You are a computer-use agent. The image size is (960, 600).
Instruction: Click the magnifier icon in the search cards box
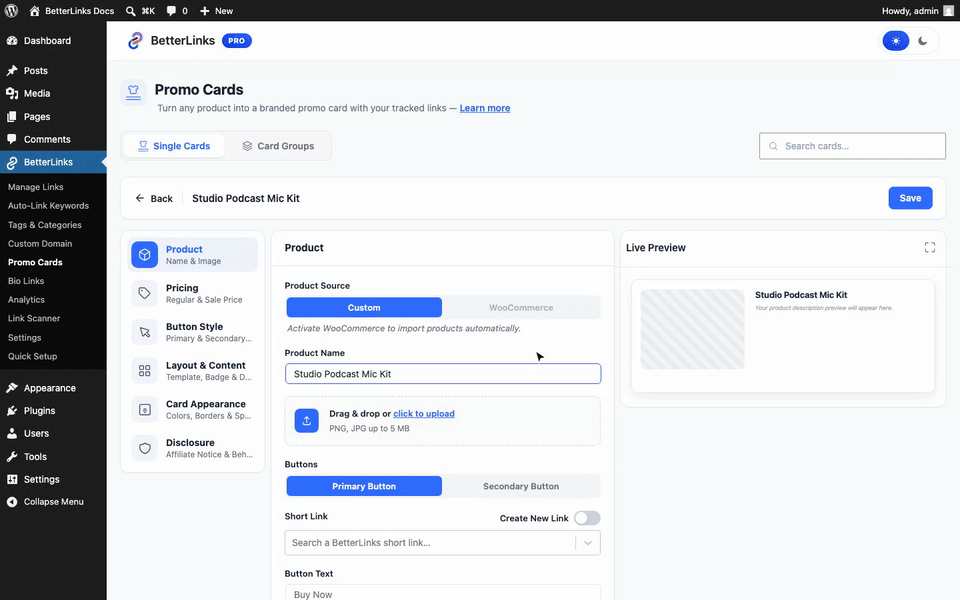click(773, 146)
